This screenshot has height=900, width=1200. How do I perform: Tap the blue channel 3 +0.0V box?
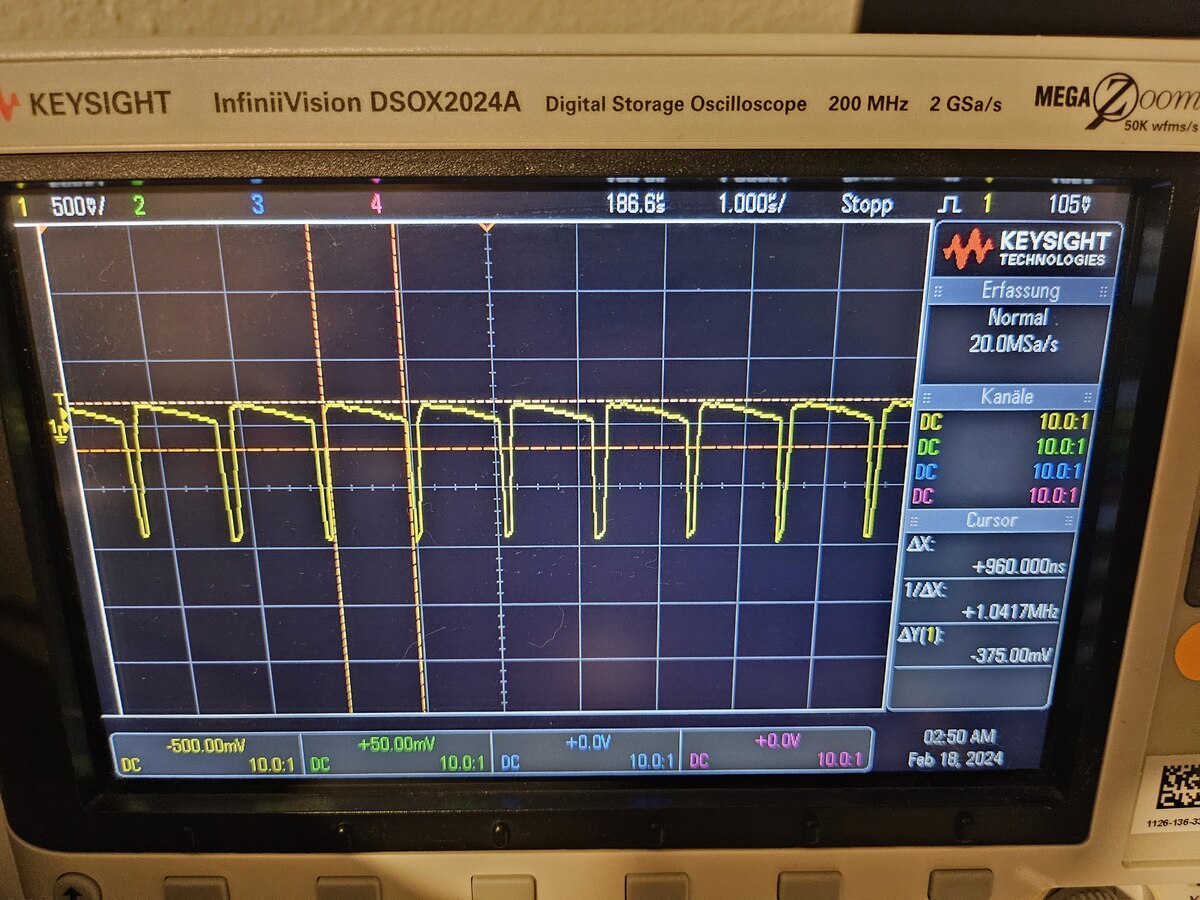[585, 751]
